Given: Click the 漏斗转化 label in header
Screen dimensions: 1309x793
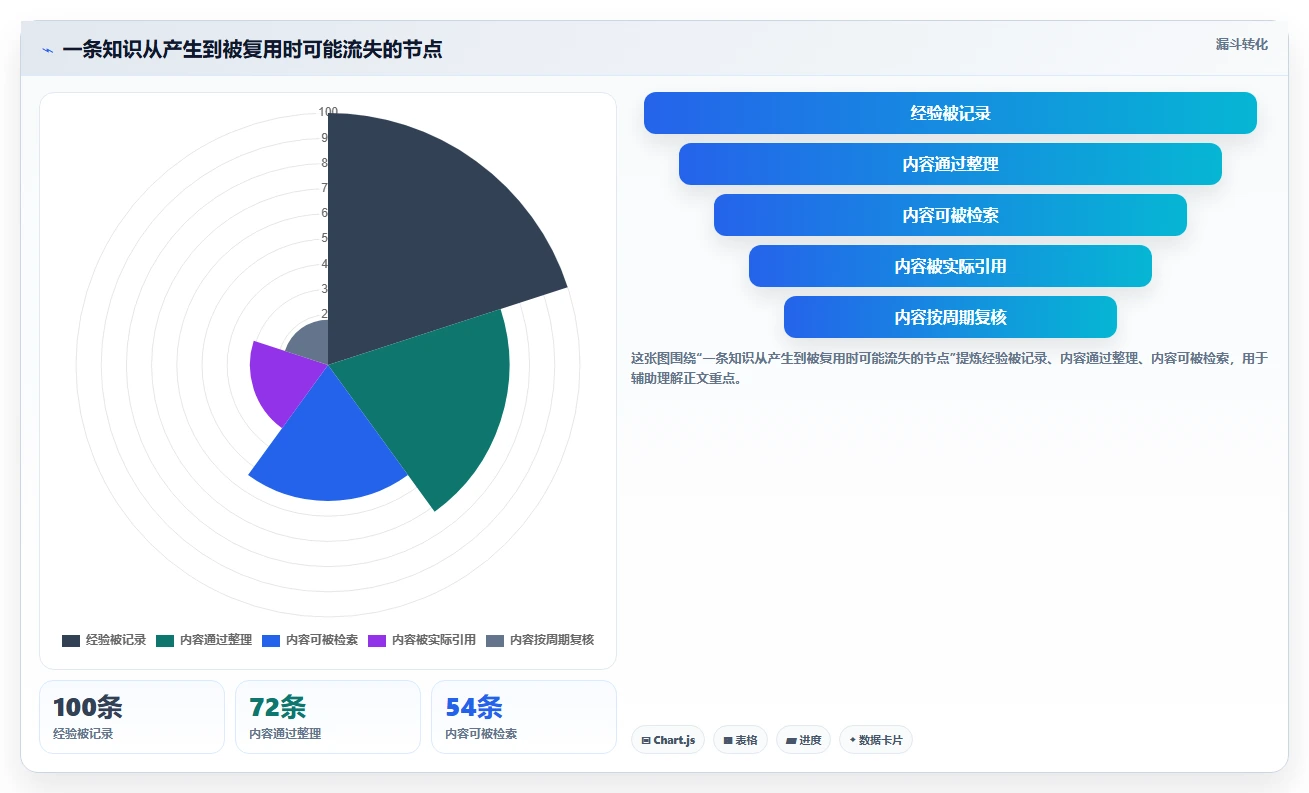Looking at the screenshot, I should (x=1241, y=44).
